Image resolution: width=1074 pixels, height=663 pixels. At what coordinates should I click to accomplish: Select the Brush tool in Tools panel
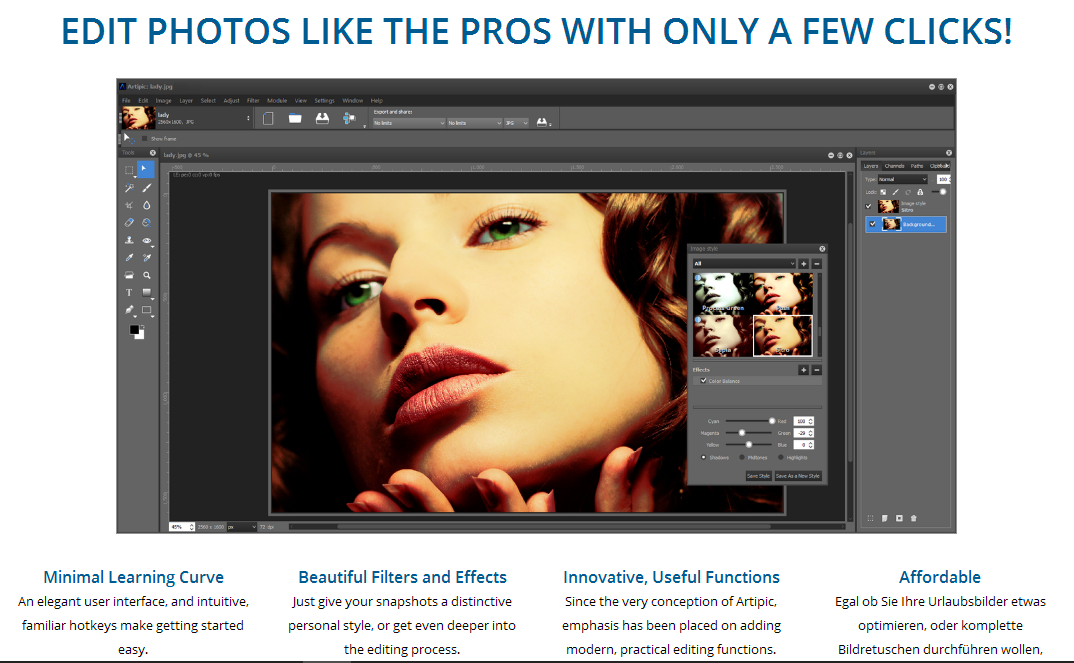(x=147, y=188)
